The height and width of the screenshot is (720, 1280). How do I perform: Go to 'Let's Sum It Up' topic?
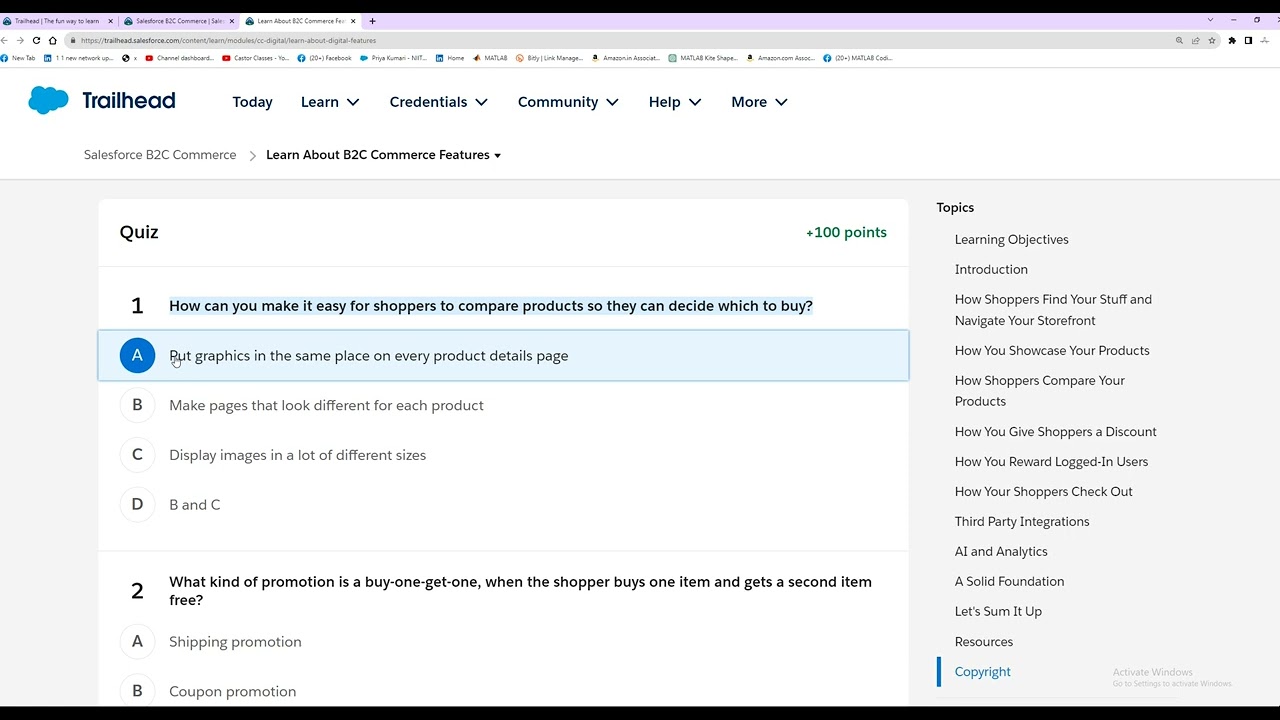pyautogui.click(x=998, y=611)
